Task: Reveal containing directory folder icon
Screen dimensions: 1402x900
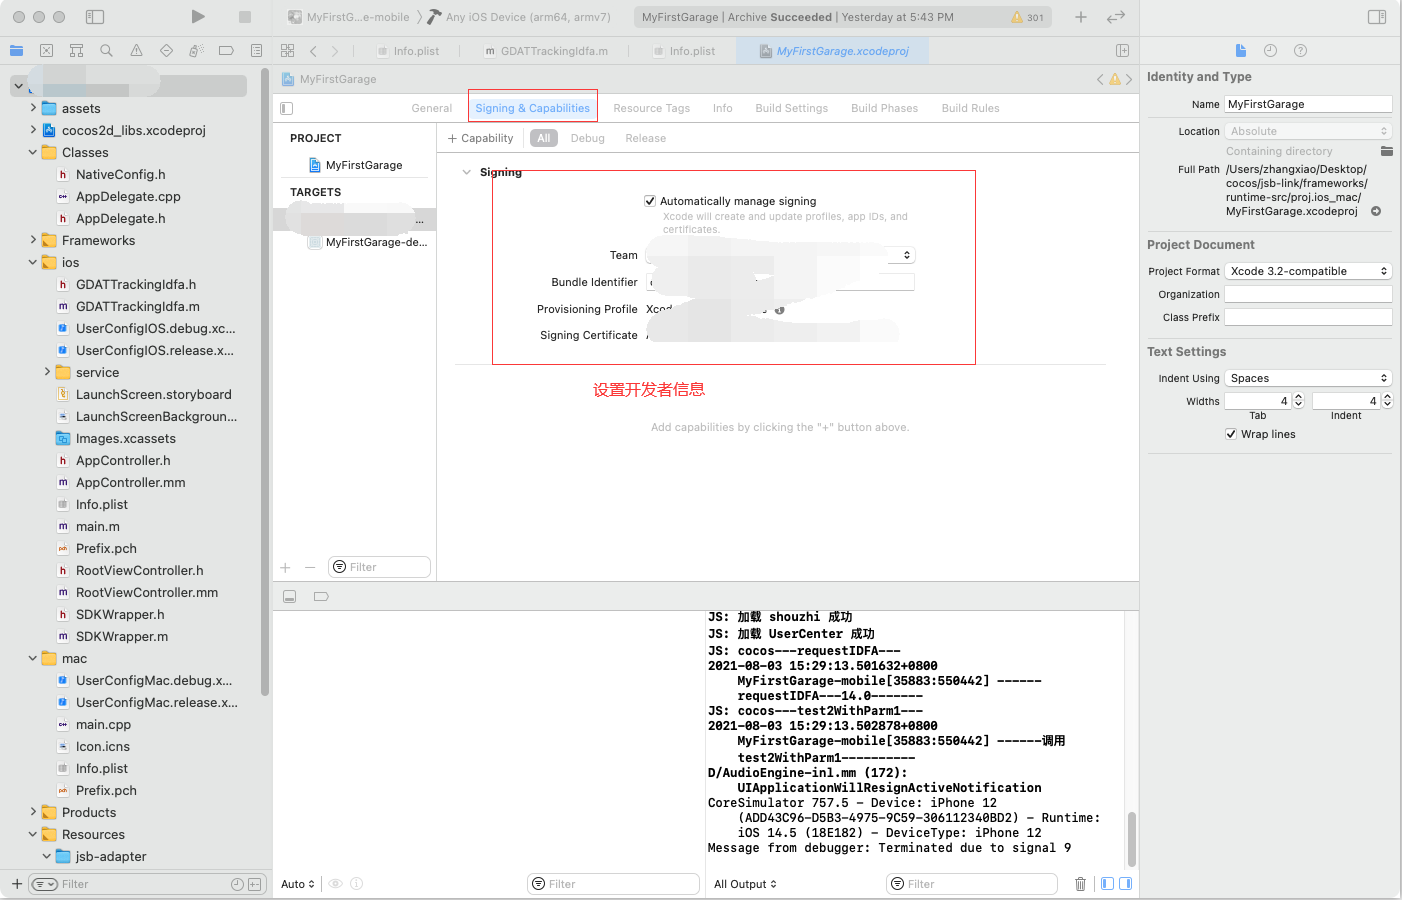Action: (x=1386, y=151)
